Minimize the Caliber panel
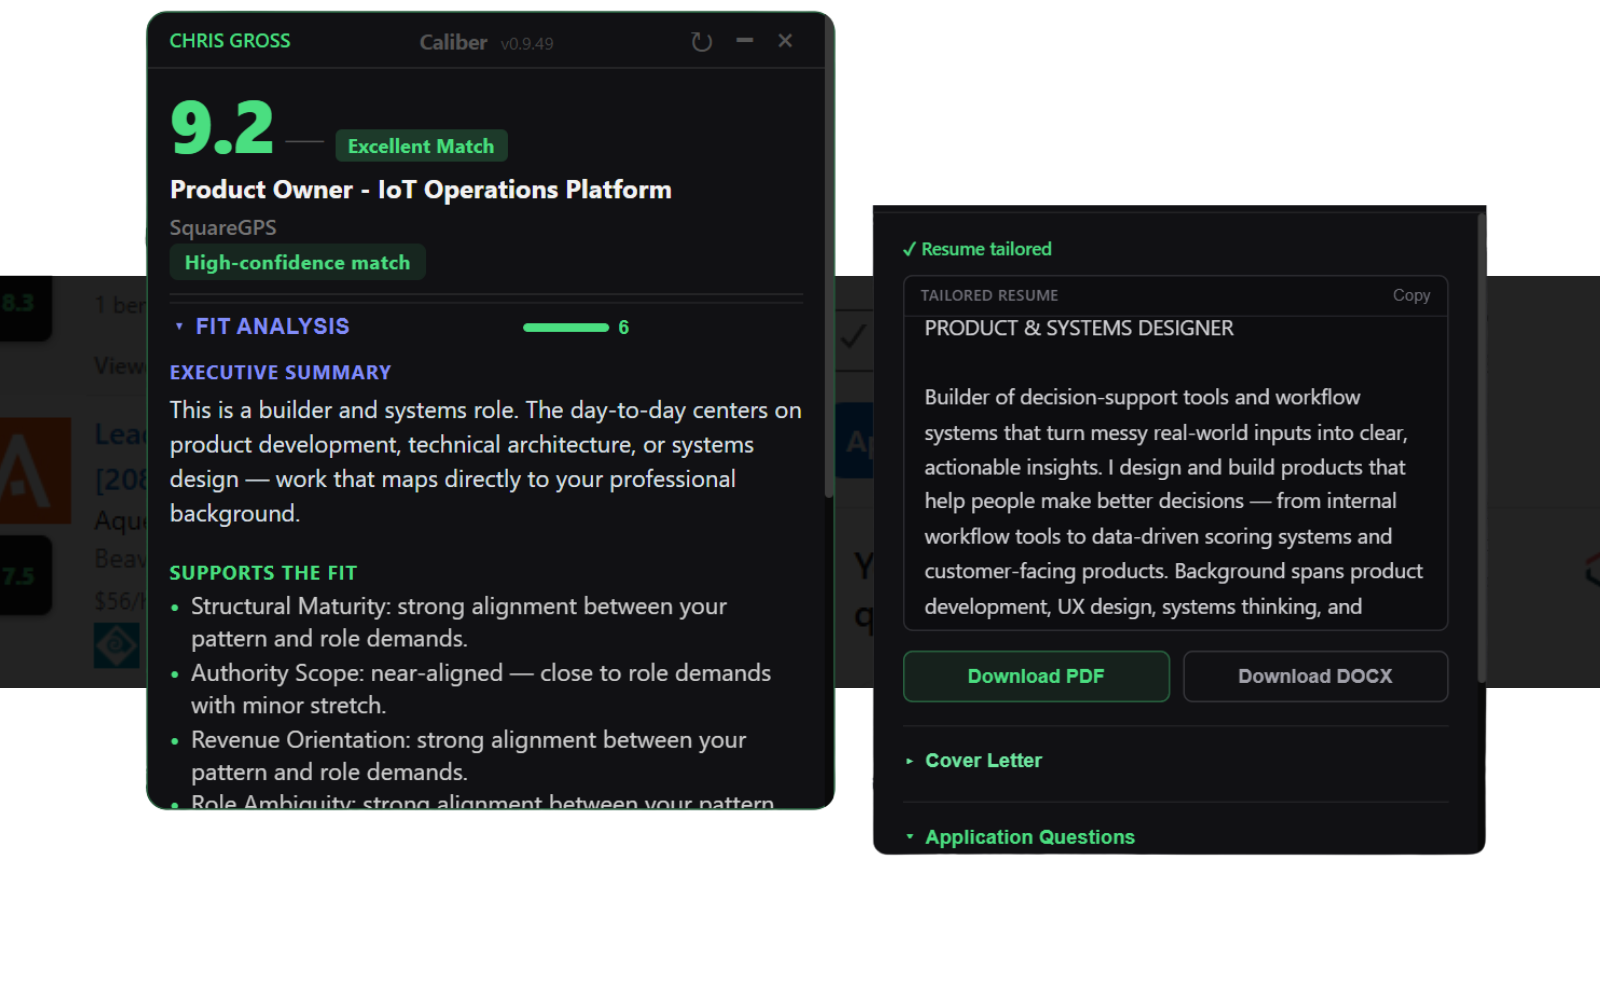The height and width of the screenshot is (1000, 1600). [x=744, y=41]
